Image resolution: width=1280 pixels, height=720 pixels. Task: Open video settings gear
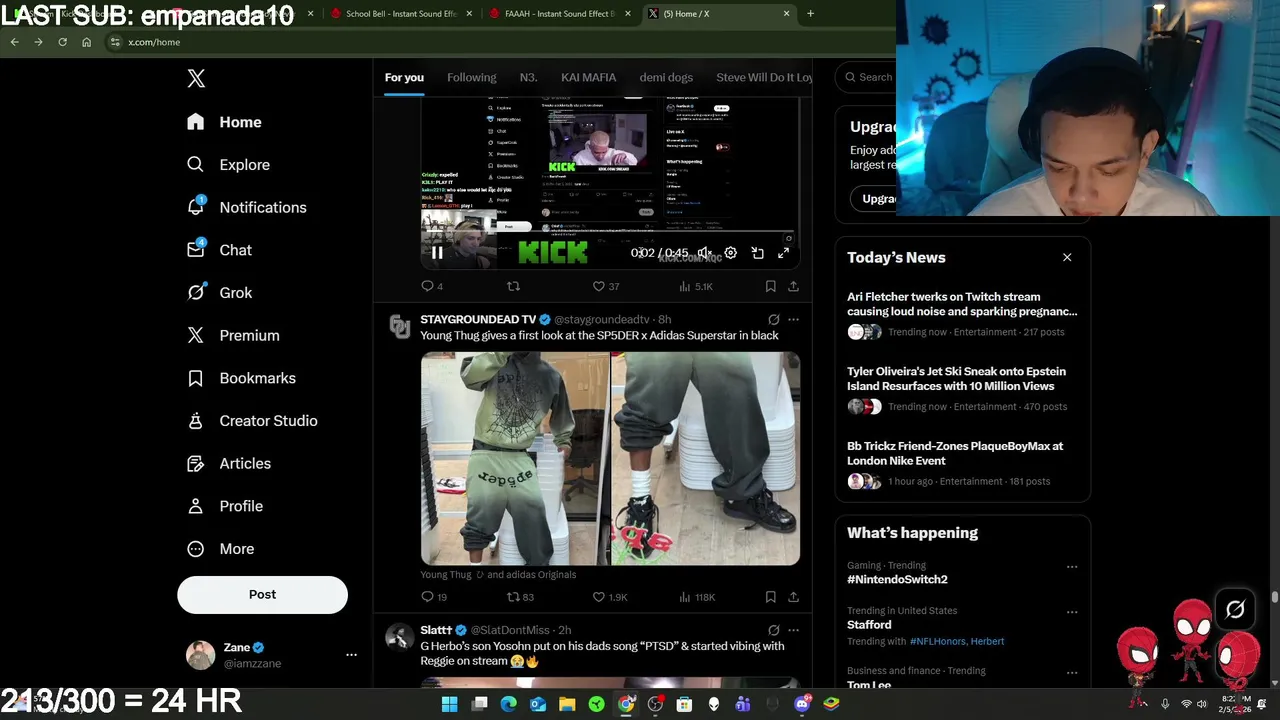(x=731, y=253)
